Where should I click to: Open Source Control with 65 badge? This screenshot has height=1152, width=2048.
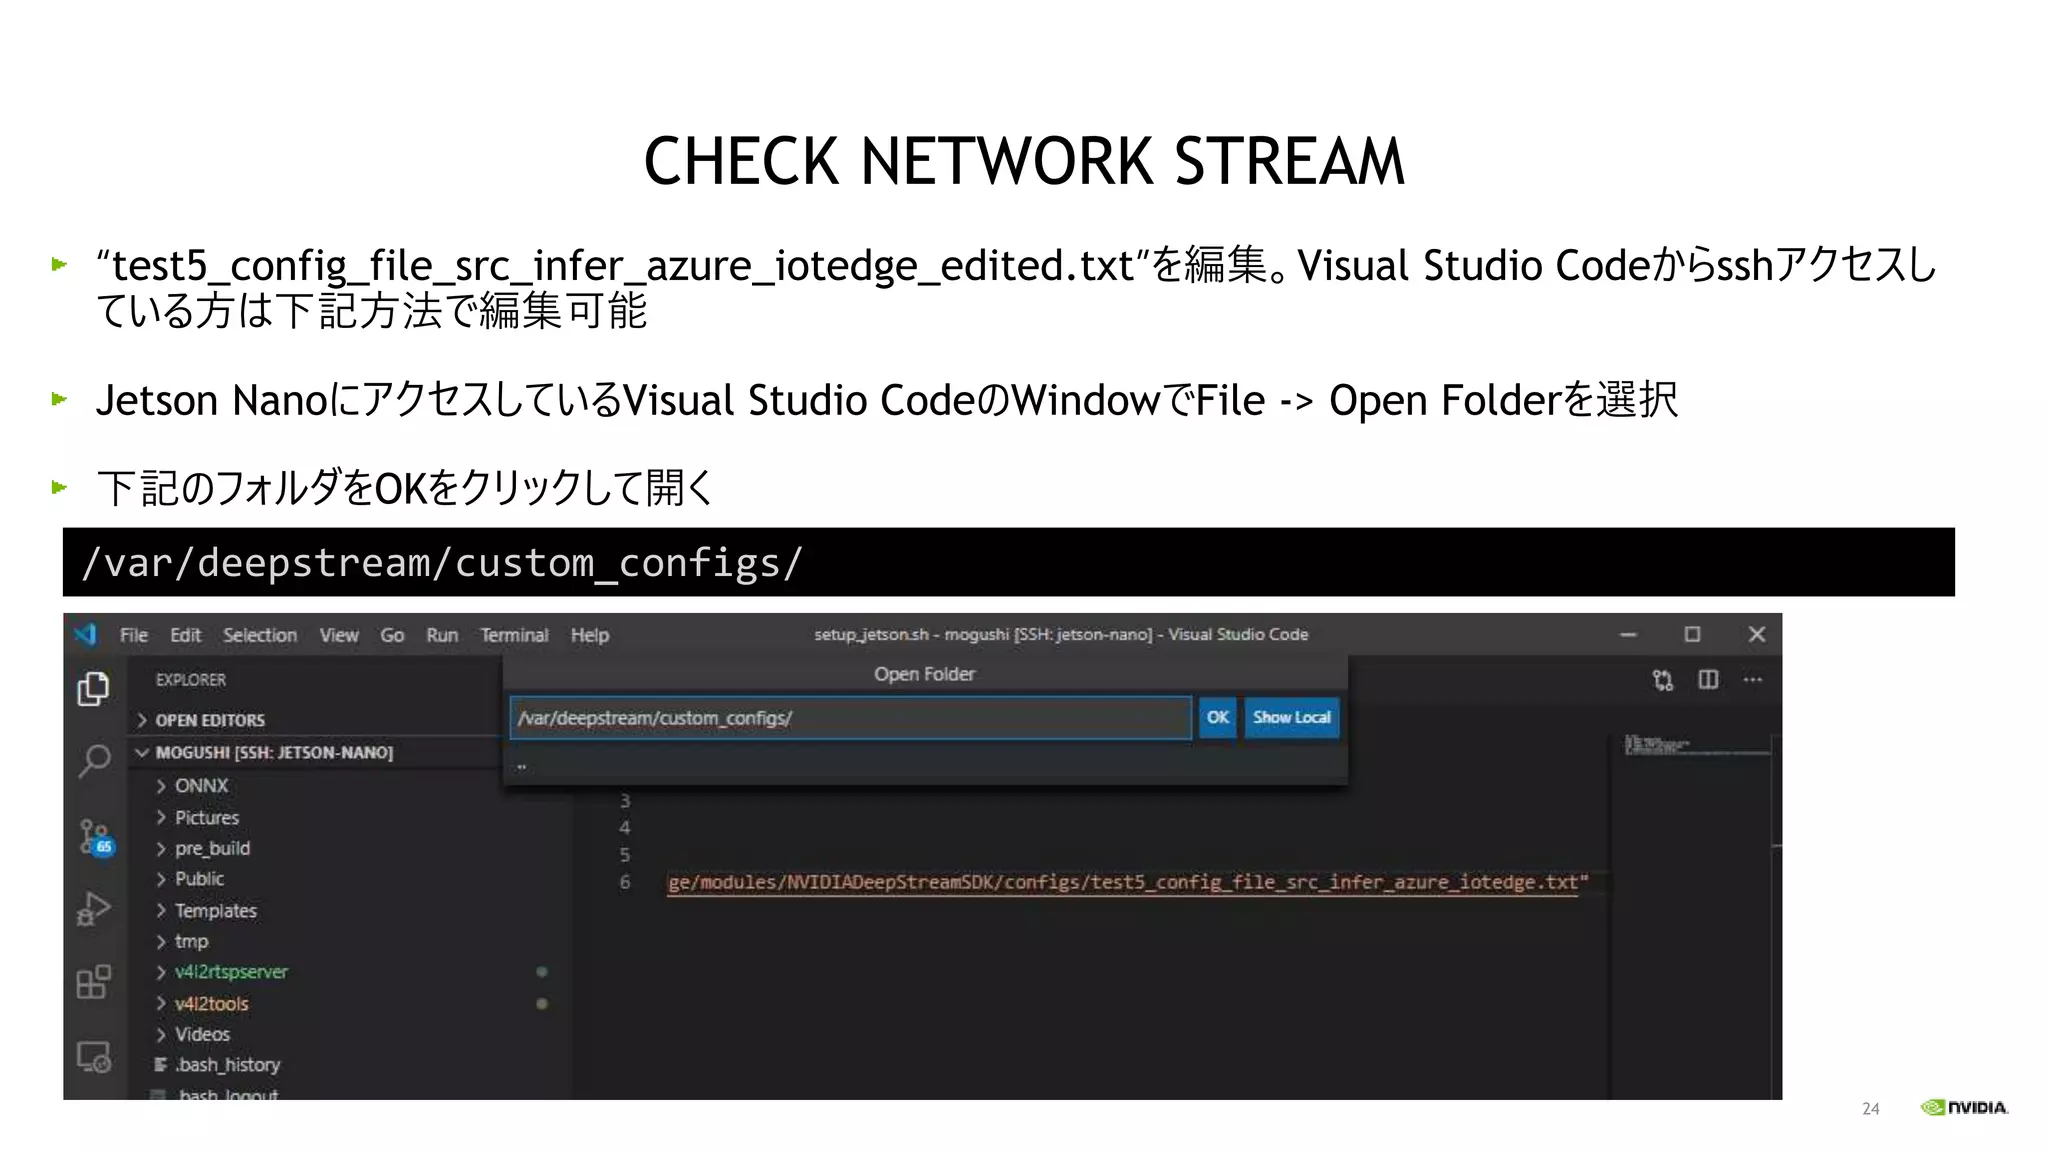(95, 837)
